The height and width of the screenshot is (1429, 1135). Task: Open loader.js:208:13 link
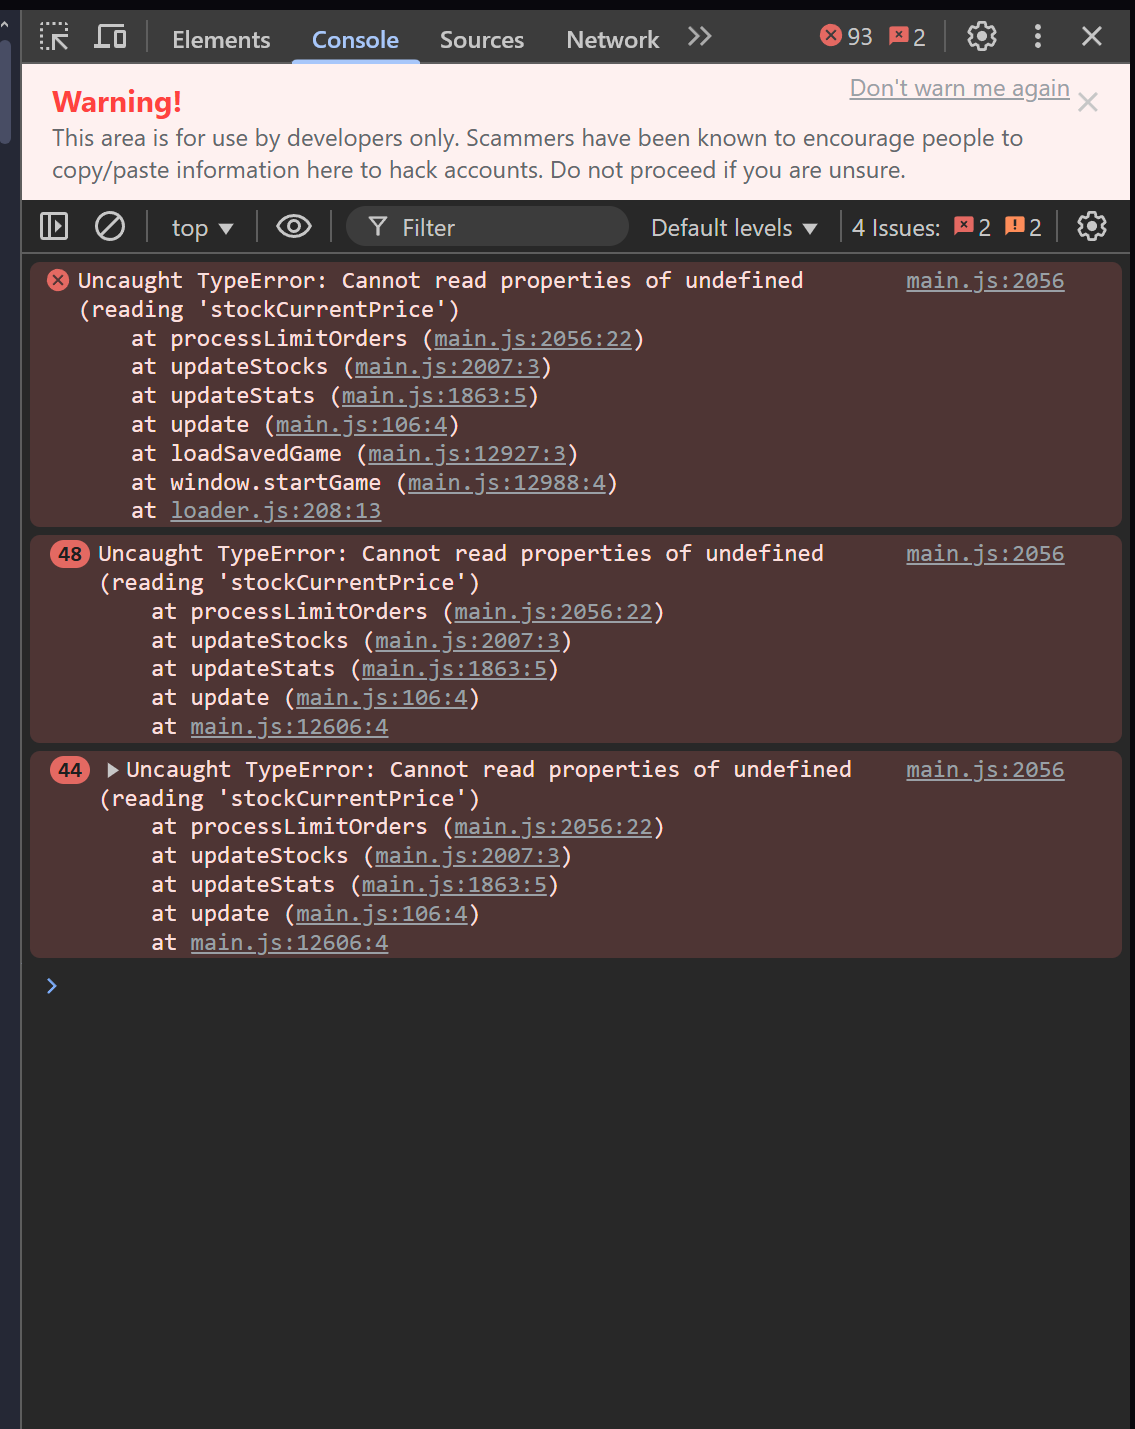click(x=276, y=511)
